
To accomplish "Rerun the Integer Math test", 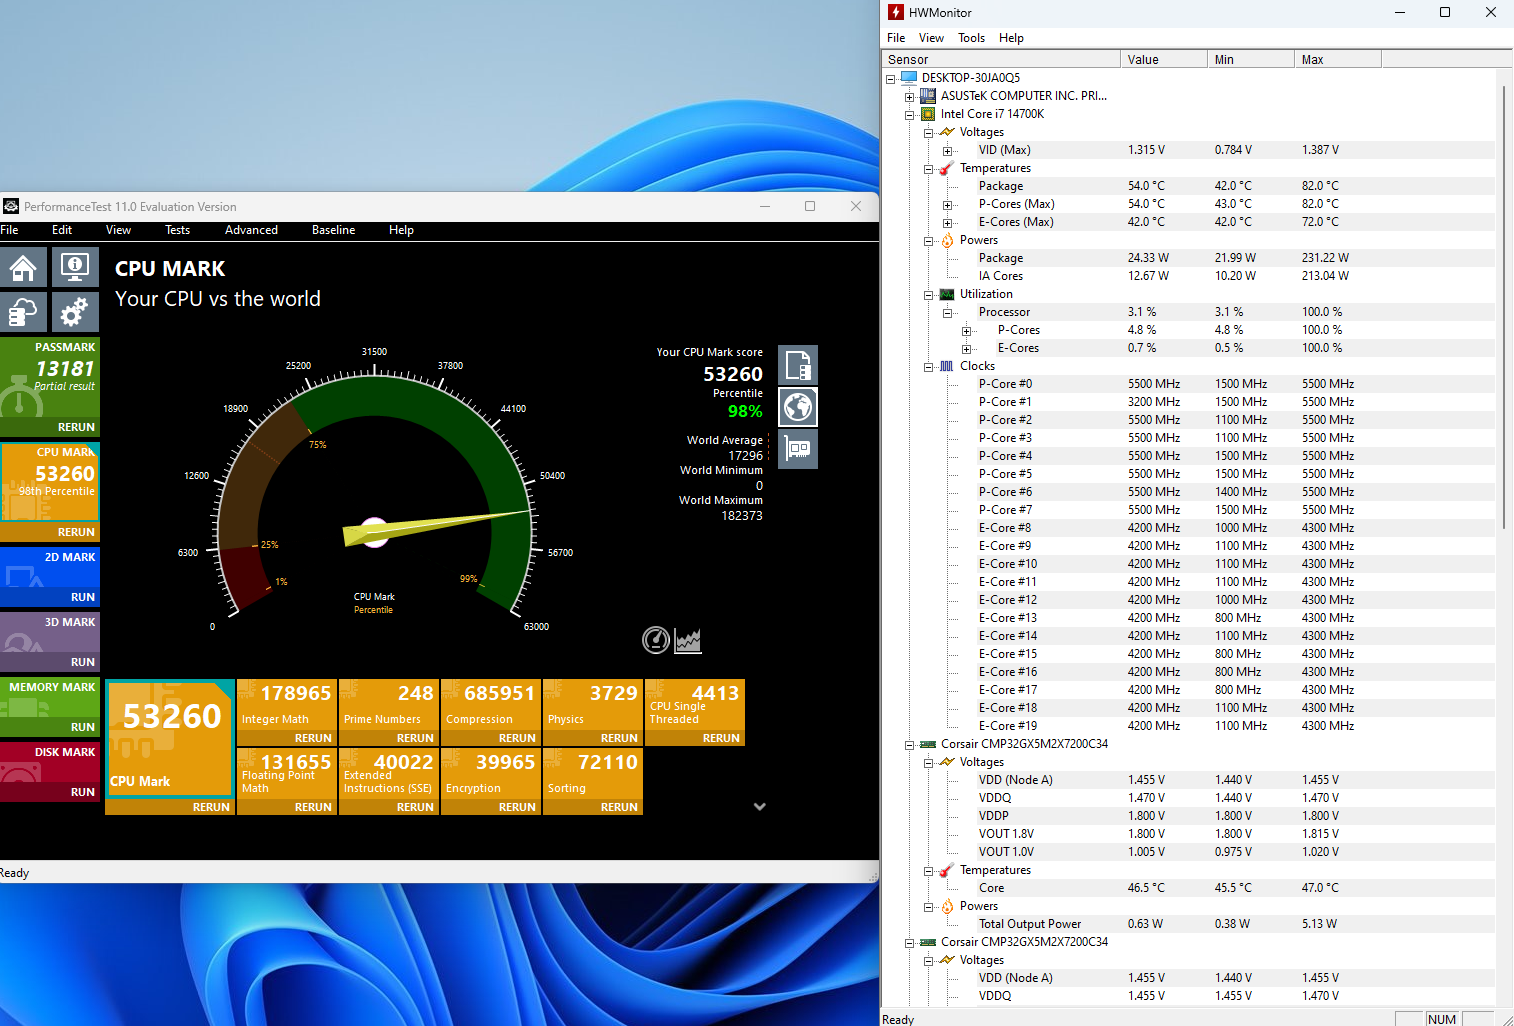I will click(x=313, y=738).
